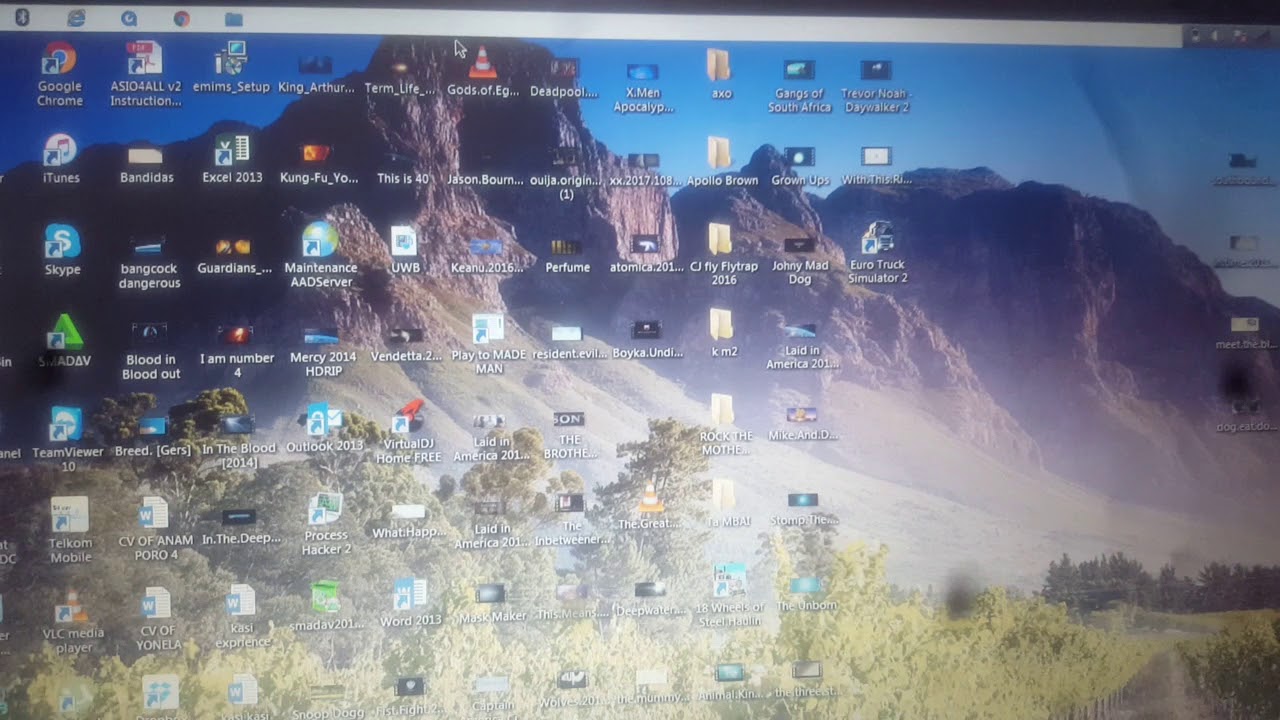Launch the Excel 2013 shortcut
The height and width of the screenshot is (720, 1280).
pyautogui.click(x=232, y=159)
